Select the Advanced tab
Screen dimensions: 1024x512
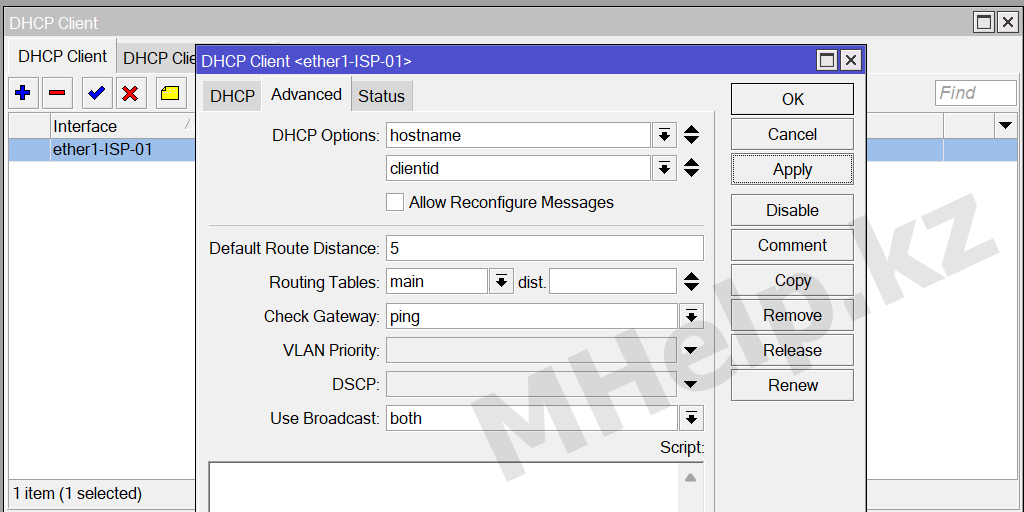pyautogui.click(x=306, y=95)
